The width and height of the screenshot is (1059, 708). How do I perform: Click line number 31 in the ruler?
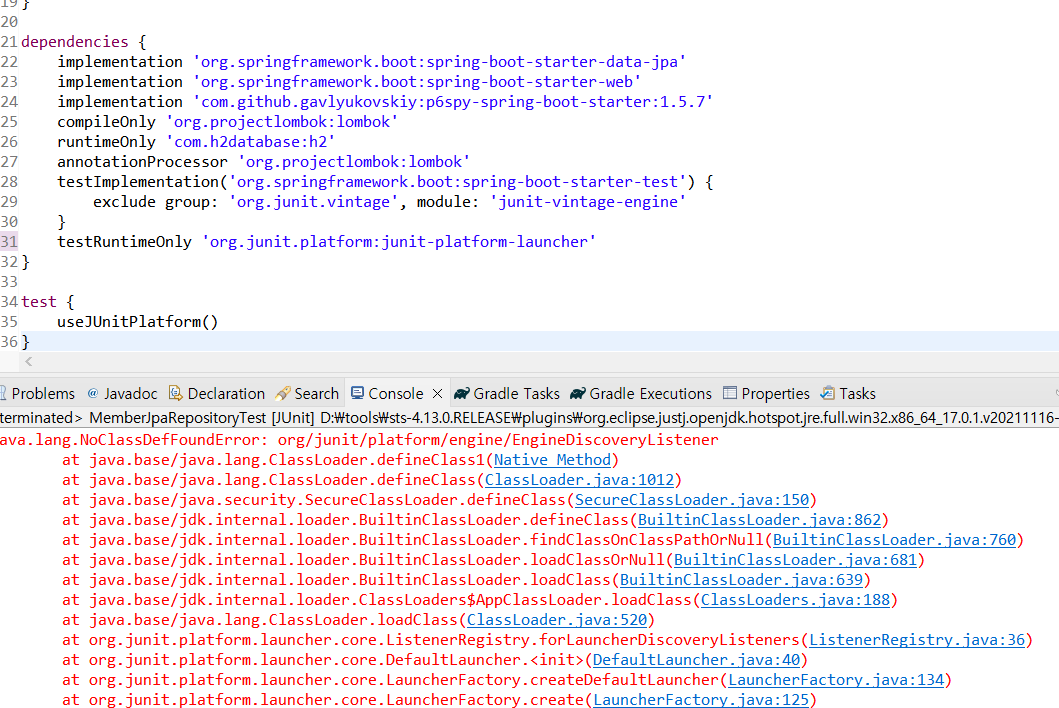pyautogui.click(x=10, y=241)
